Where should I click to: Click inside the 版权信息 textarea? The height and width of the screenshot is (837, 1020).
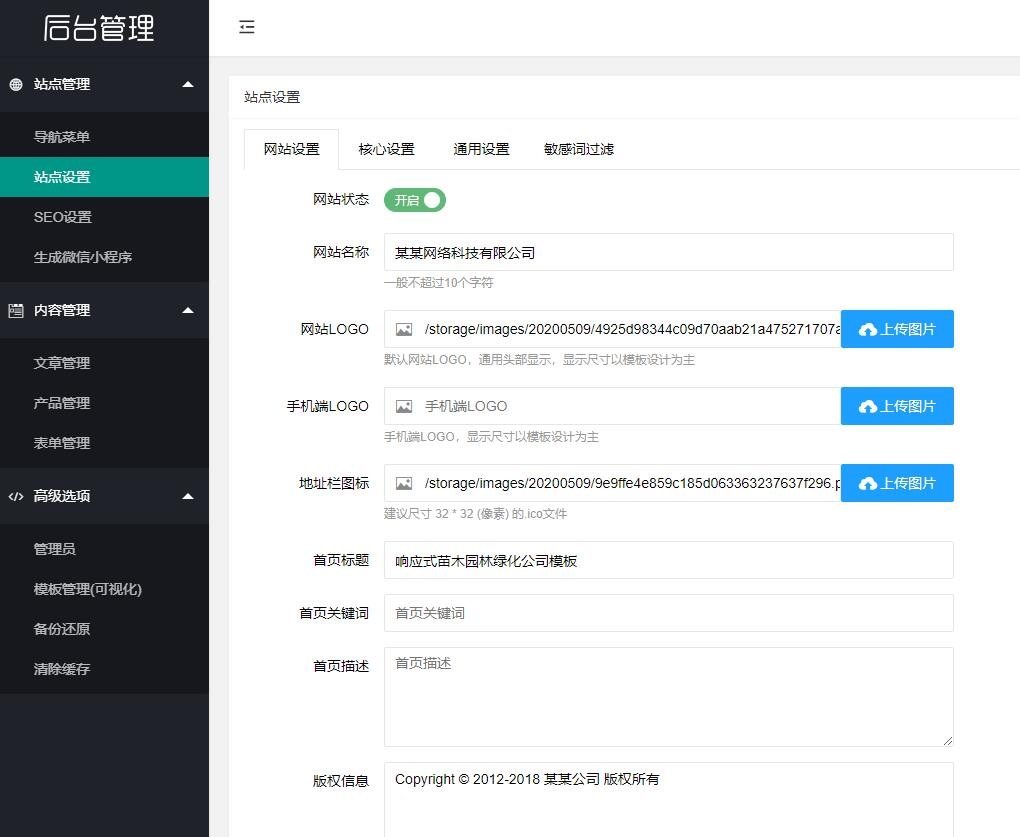pos(669,800)
